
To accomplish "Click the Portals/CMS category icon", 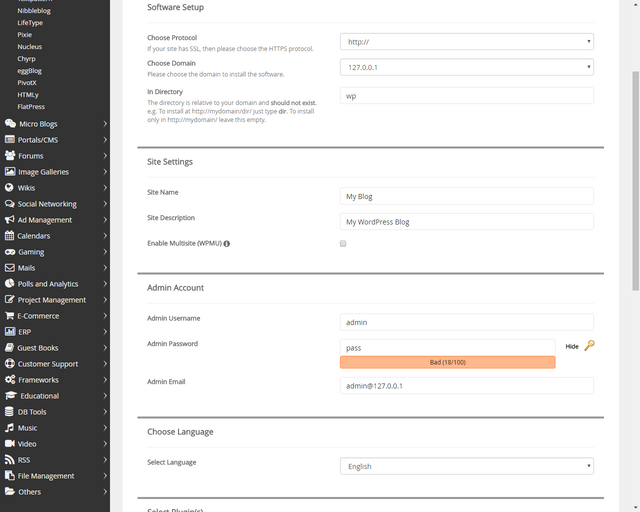I will coord(9,140).
